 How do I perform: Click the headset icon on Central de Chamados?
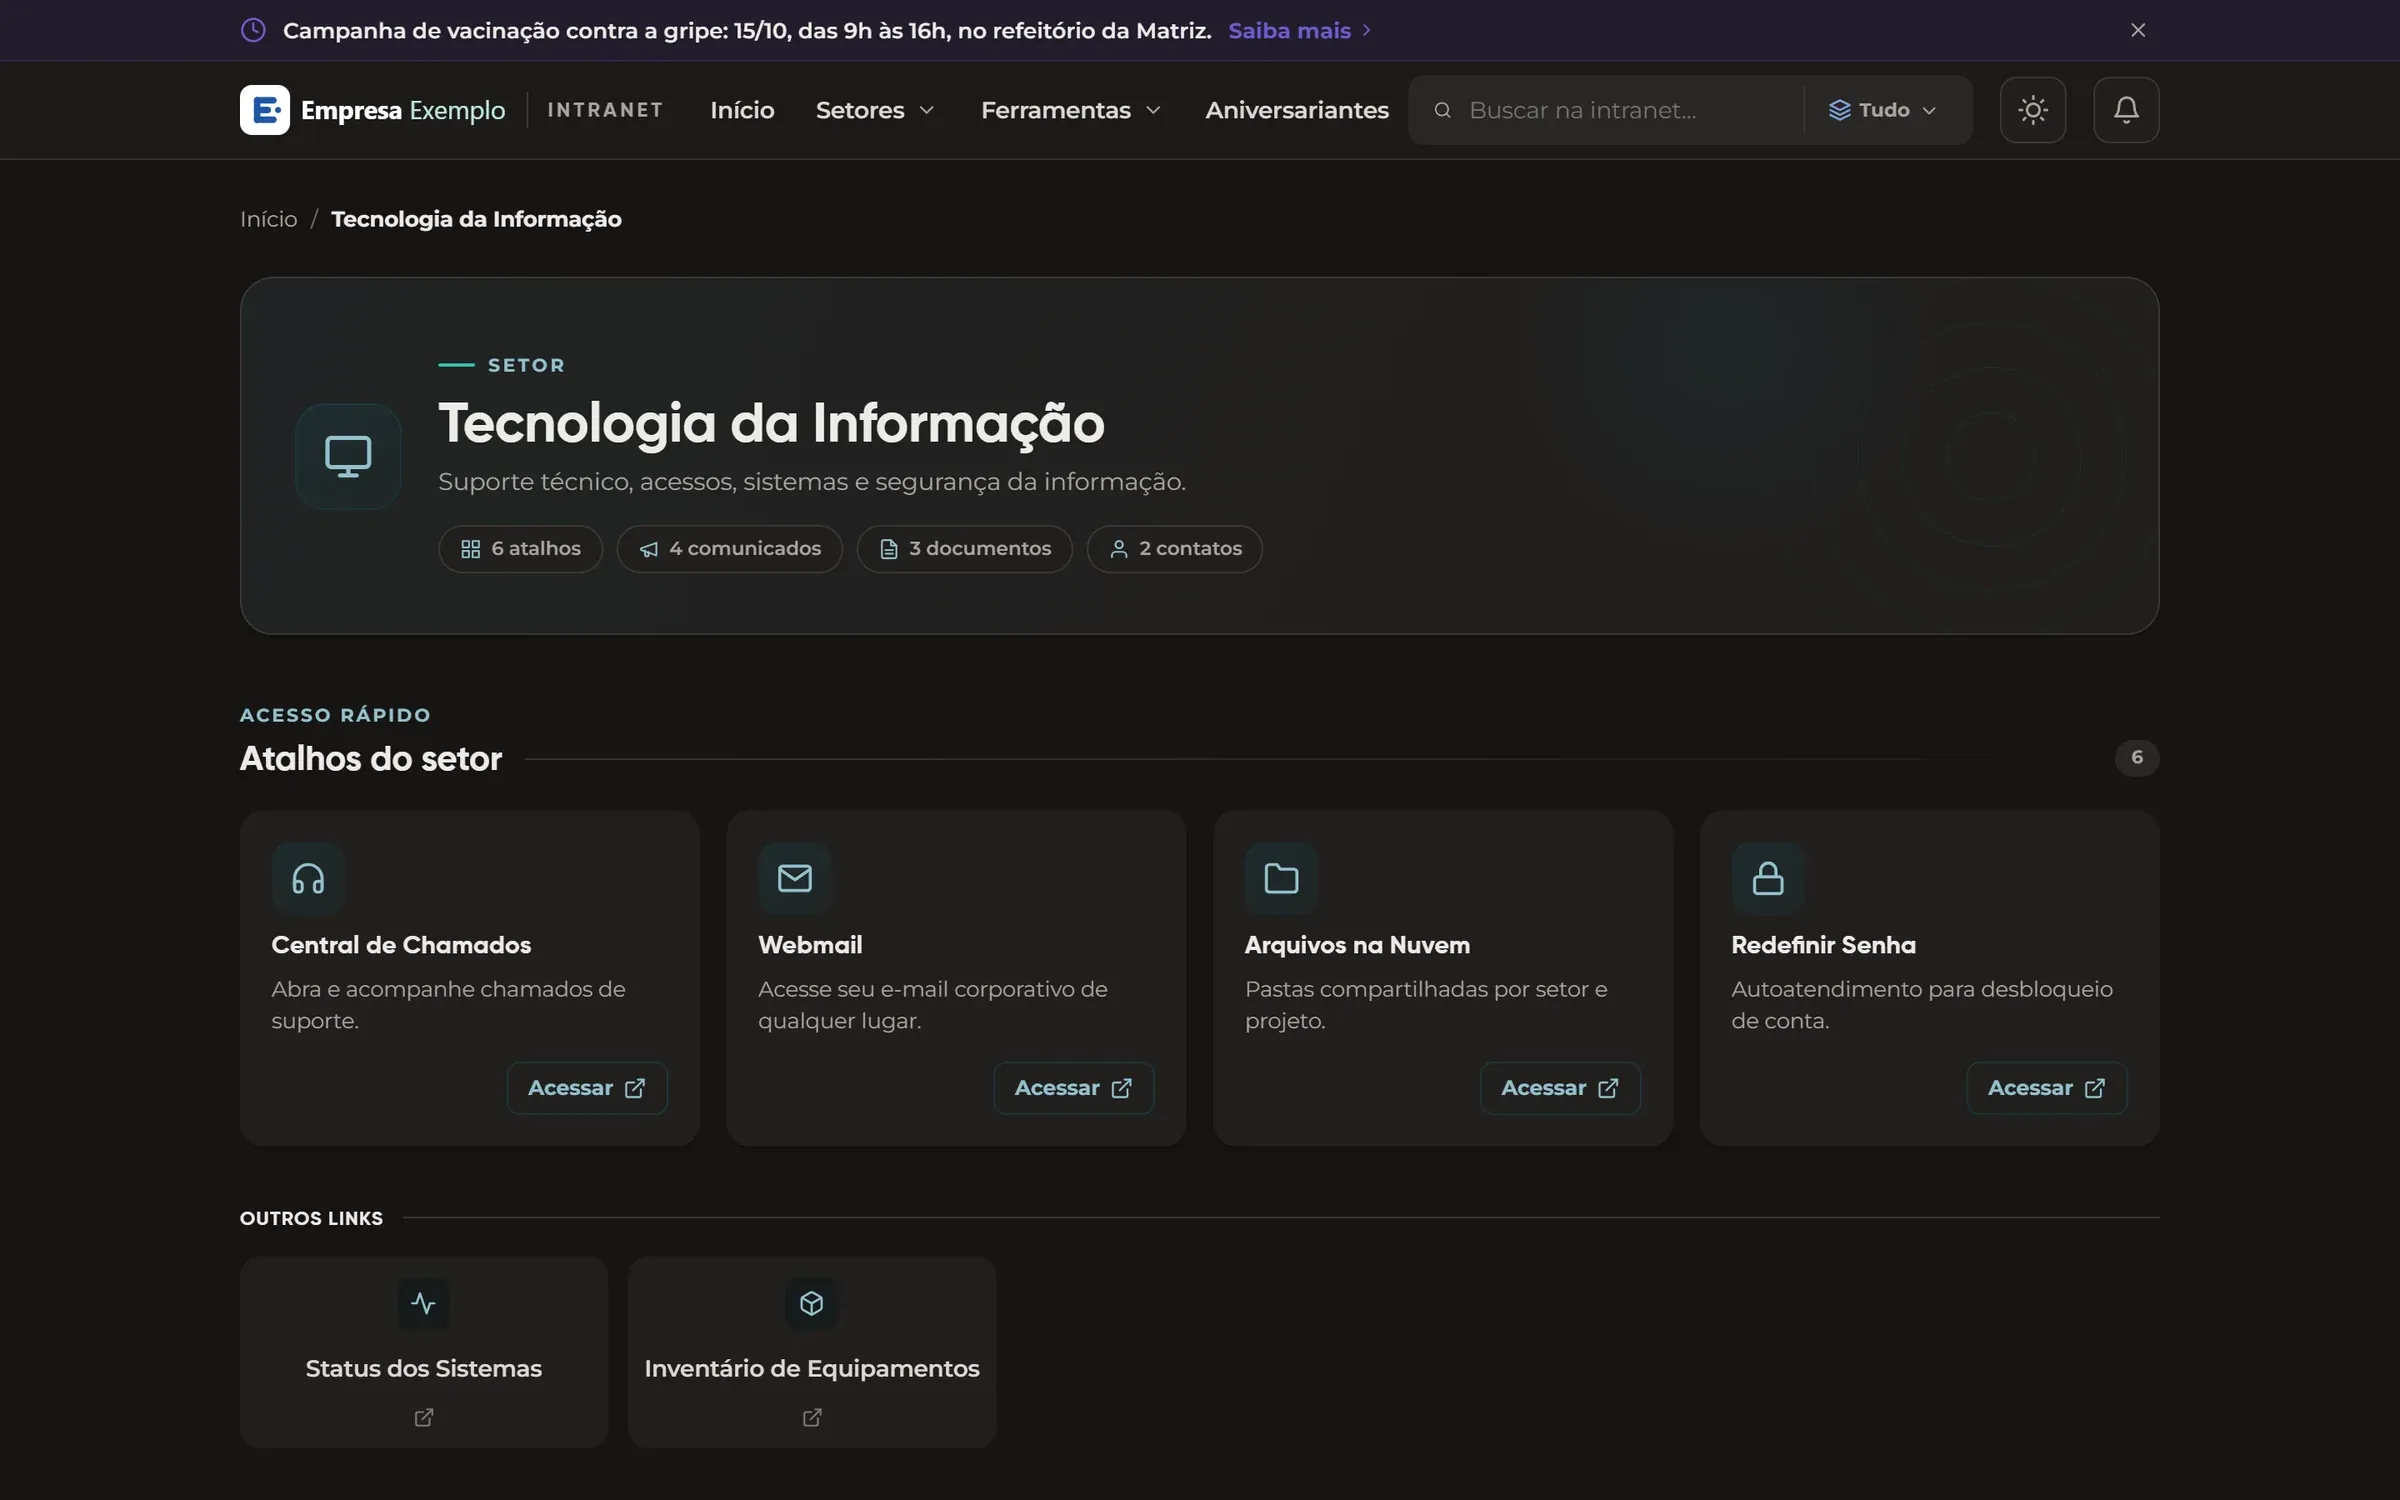[x=308, y=878]
